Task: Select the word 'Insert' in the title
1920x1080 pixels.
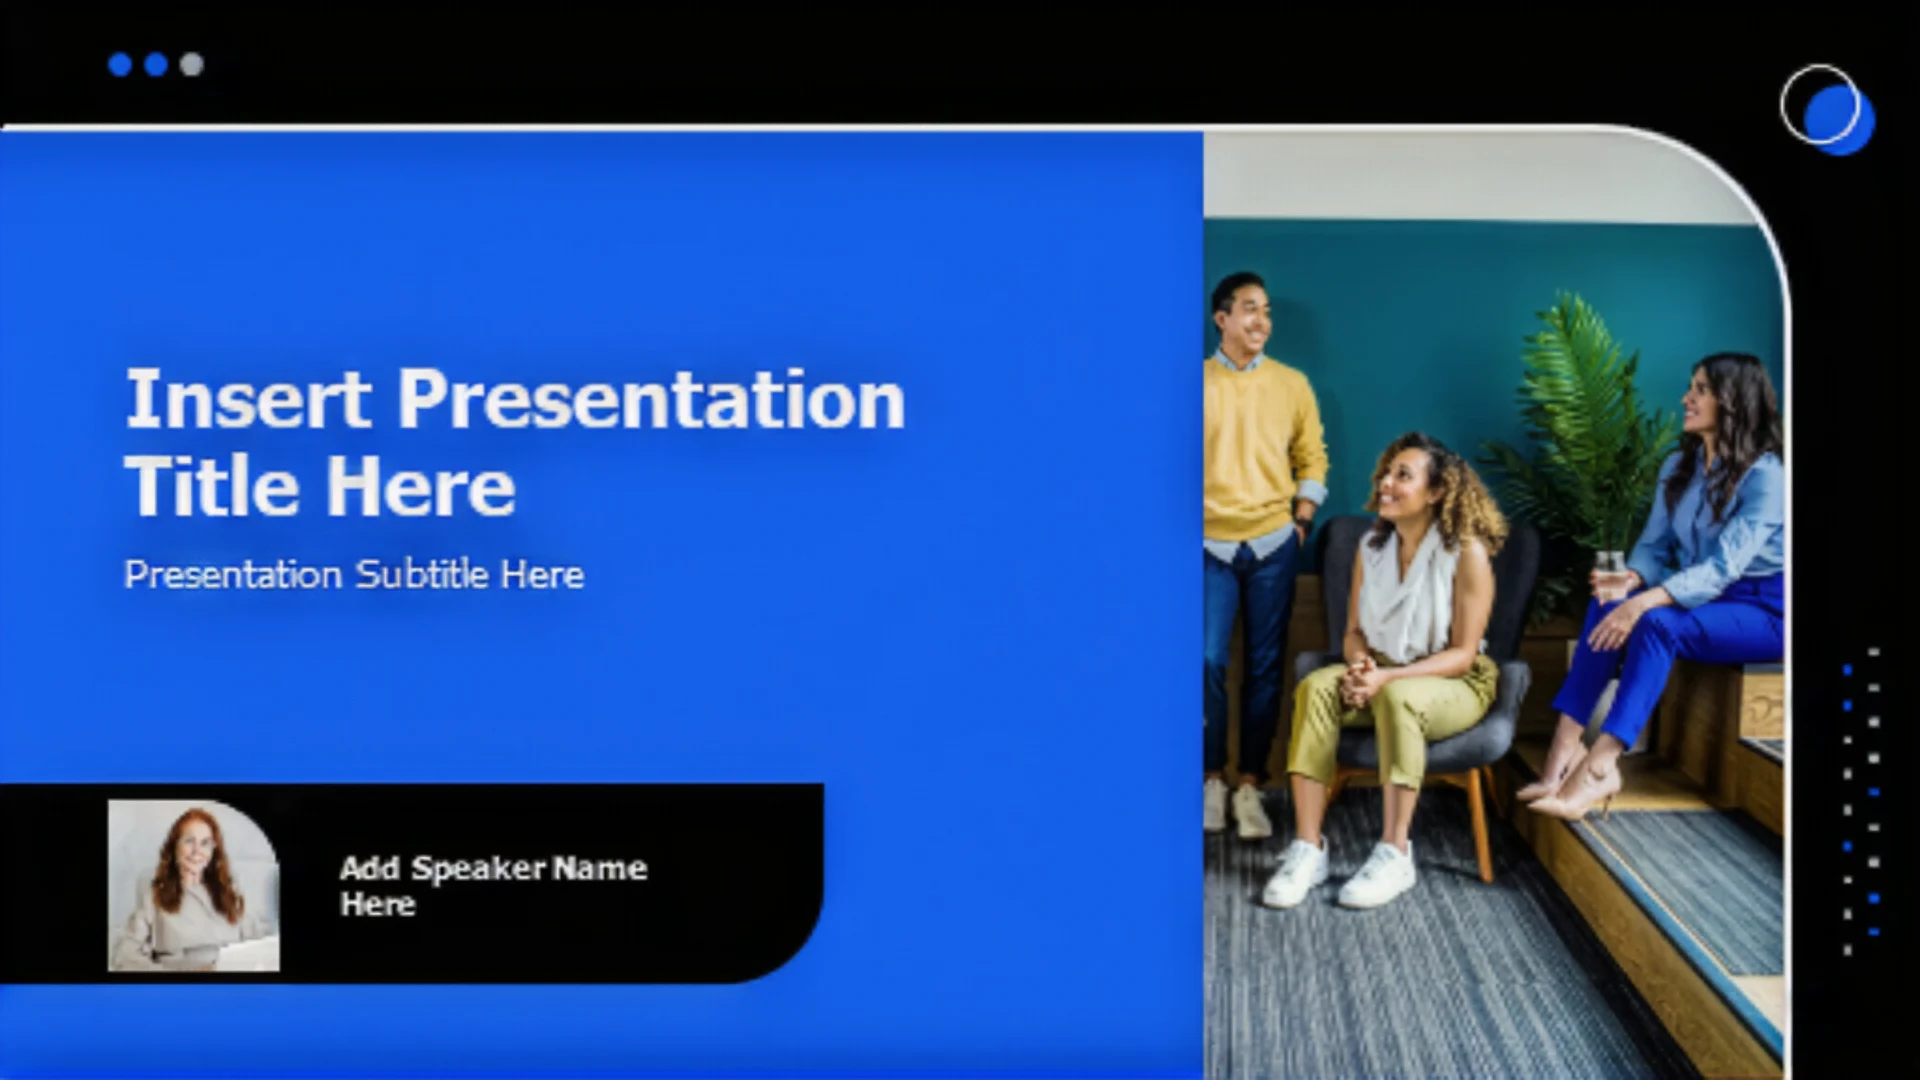Action: (x=248, y=400)
